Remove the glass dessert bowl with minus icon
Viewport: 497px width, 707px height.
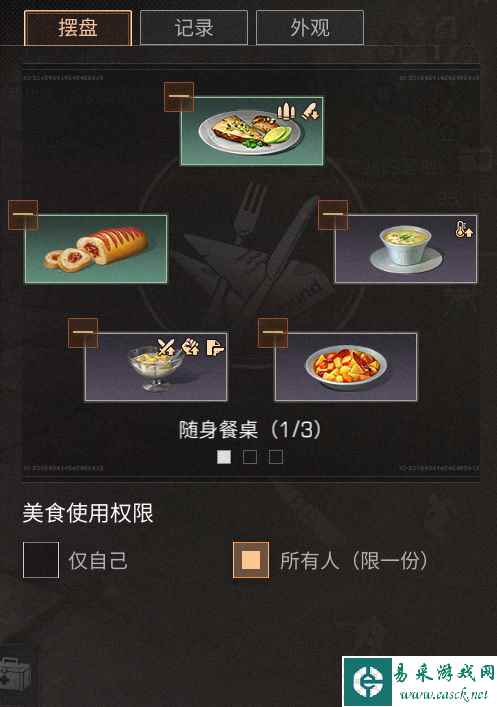(x=83, y=333)
